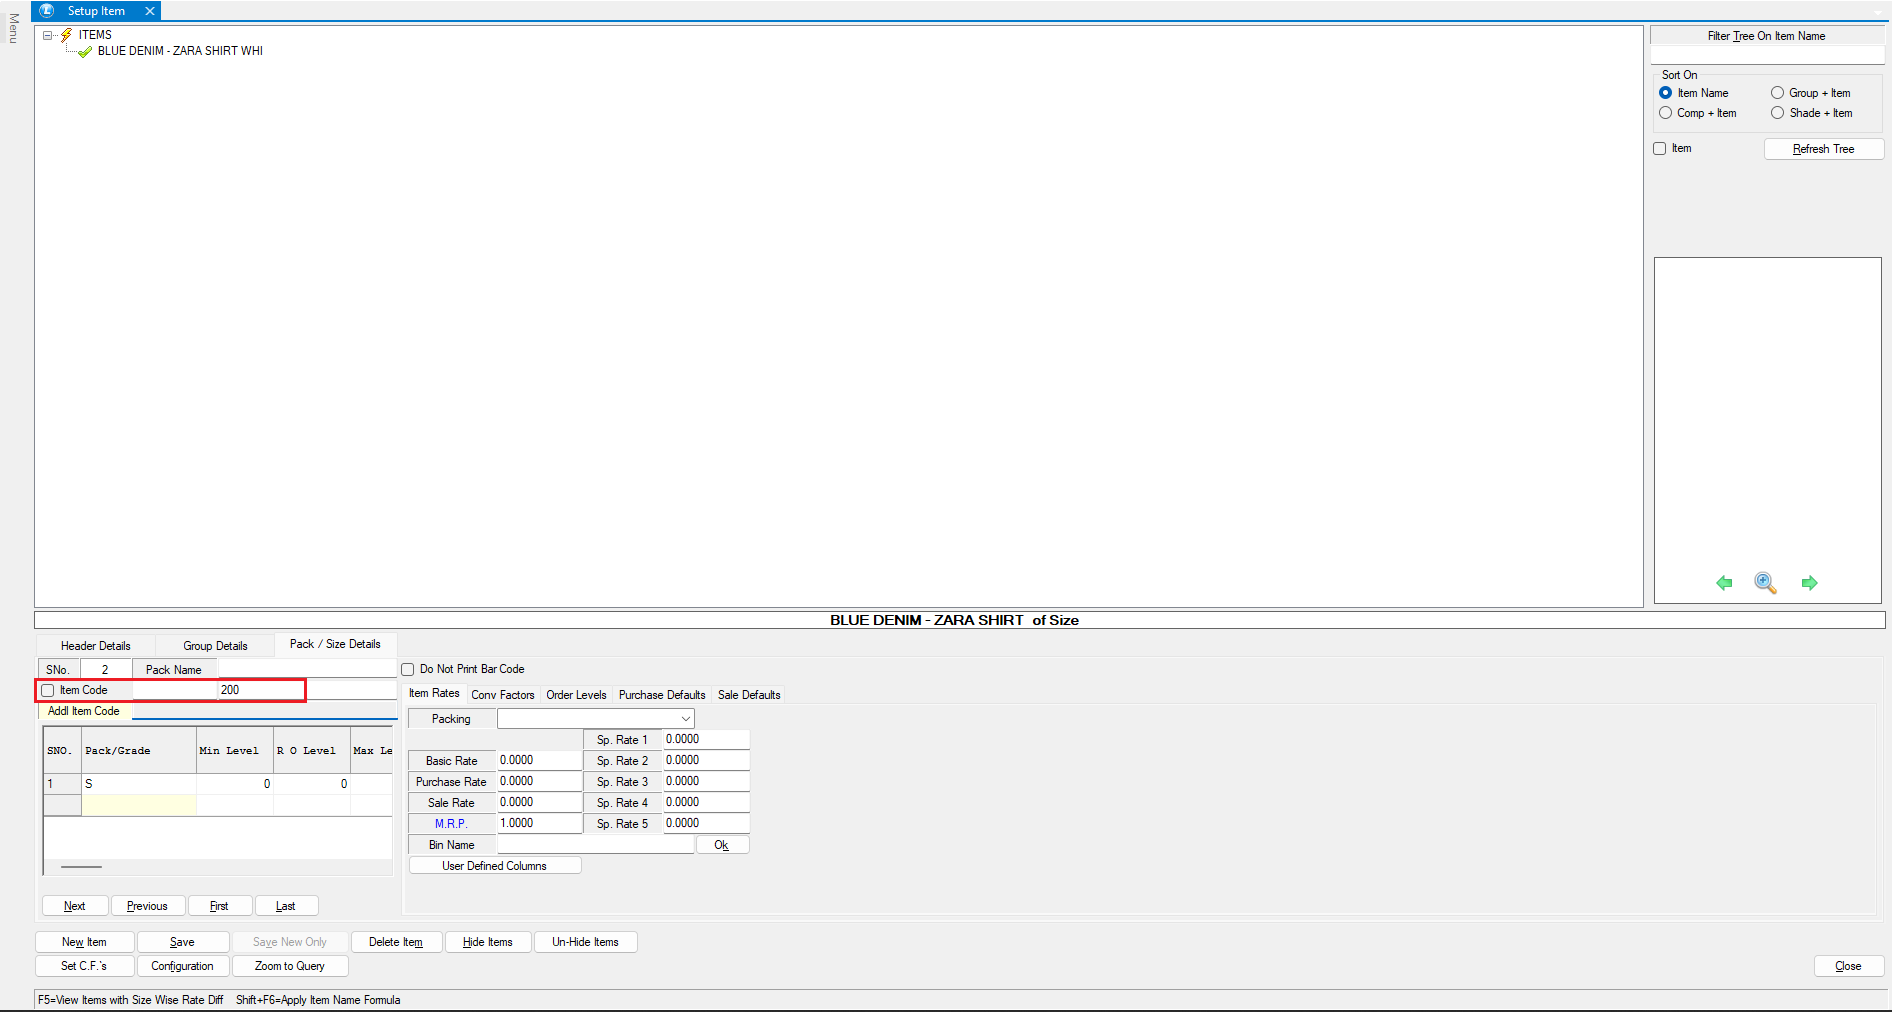Image resolution: width=1892 pixels, height=1012 pixels.
Task: Click the green right arrow icon
Action: [x=1809, y=583]
